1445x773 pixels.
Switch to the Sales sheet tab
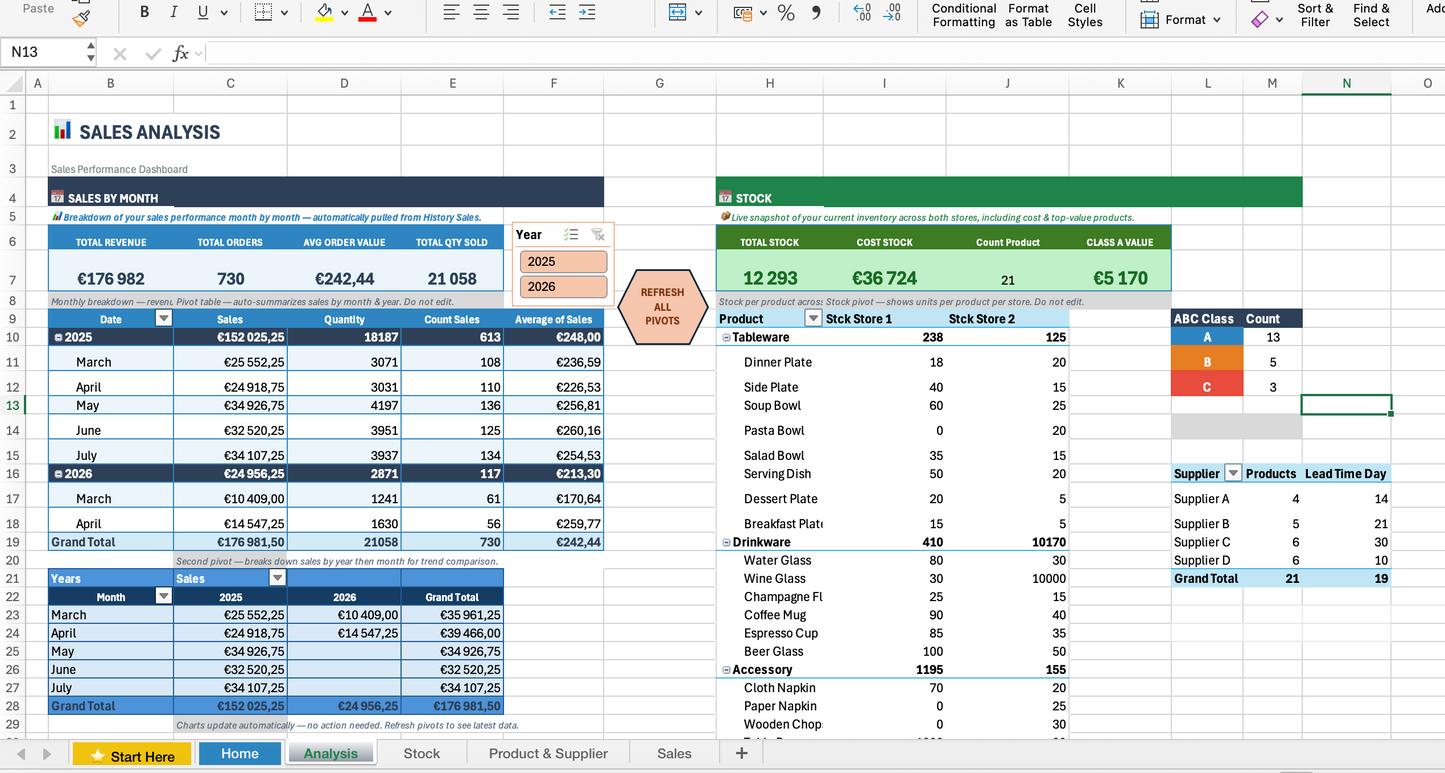click(674, 754)
